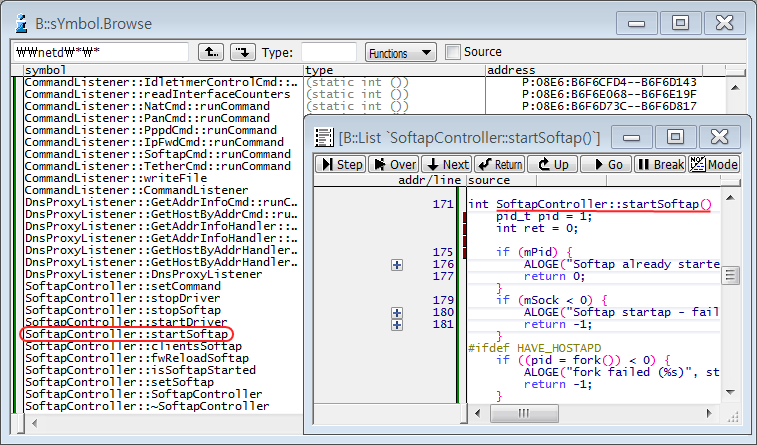Expand the plus box at line 176

[x=397, y=264]
